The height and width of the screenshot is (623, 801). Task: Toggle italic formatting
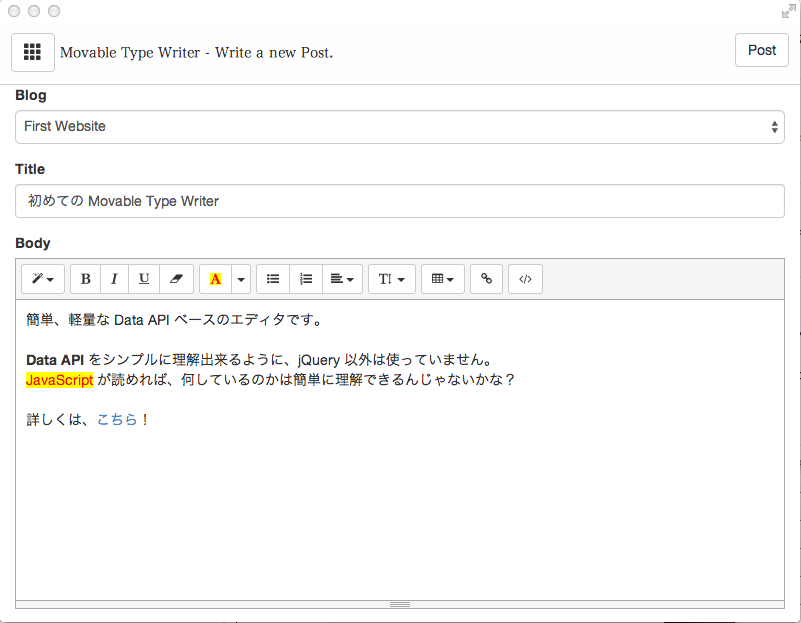point(114,279)
